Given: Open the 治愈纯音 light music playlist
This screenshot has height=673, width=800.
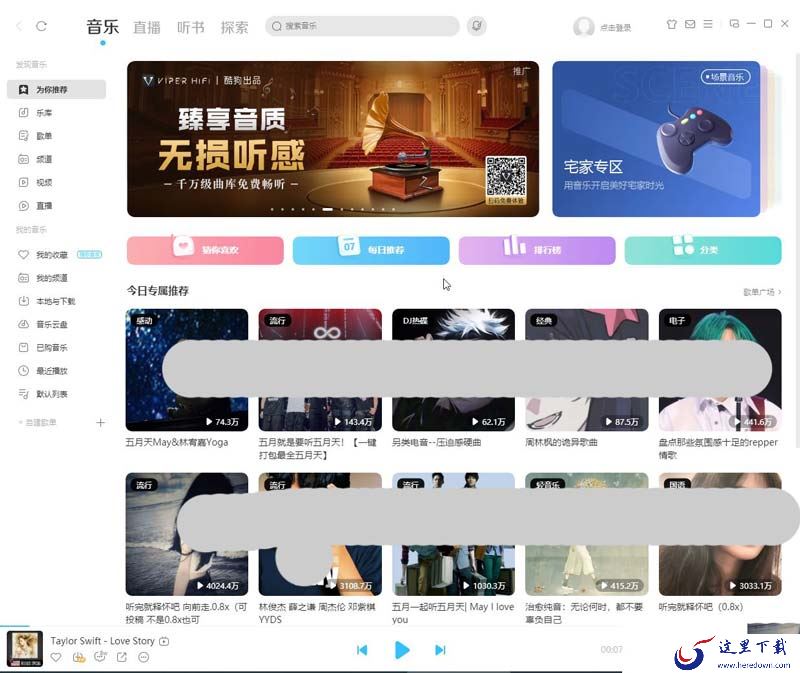Looking at the screenshot, I should pos(587,534).
